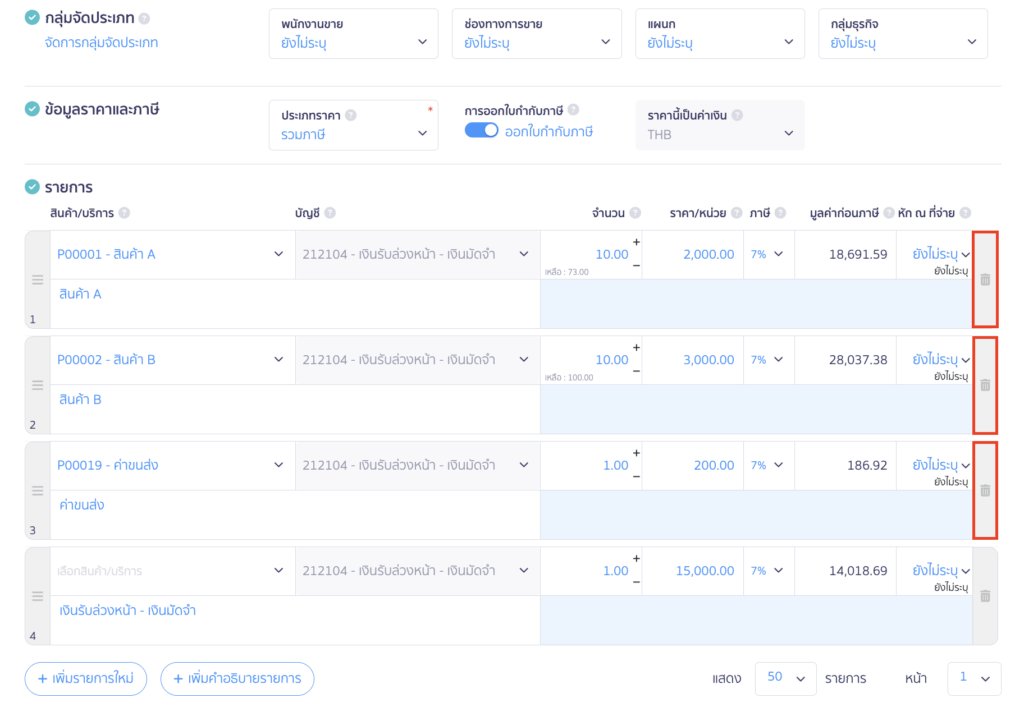Click help icon beside ประเภทราคา label
Image resolution: width=1024 pixels, height=707 pixels.
click(351, 115)
